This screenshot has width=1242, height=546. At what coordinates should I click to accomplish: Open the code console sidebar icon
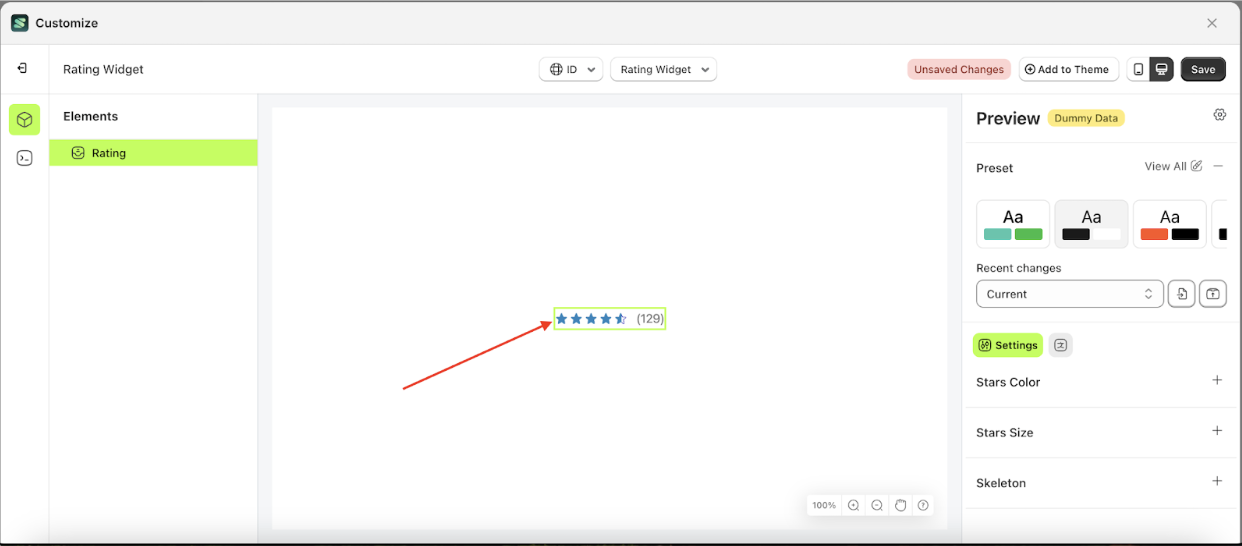25,158
